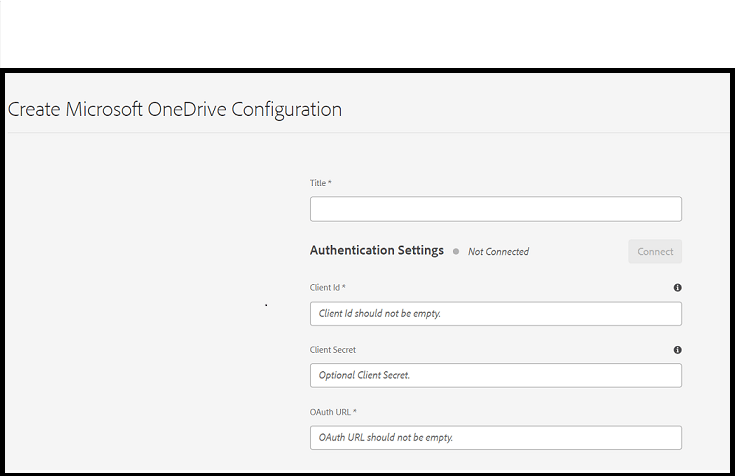Click the Client Secret label

click(x=333, y=350)
